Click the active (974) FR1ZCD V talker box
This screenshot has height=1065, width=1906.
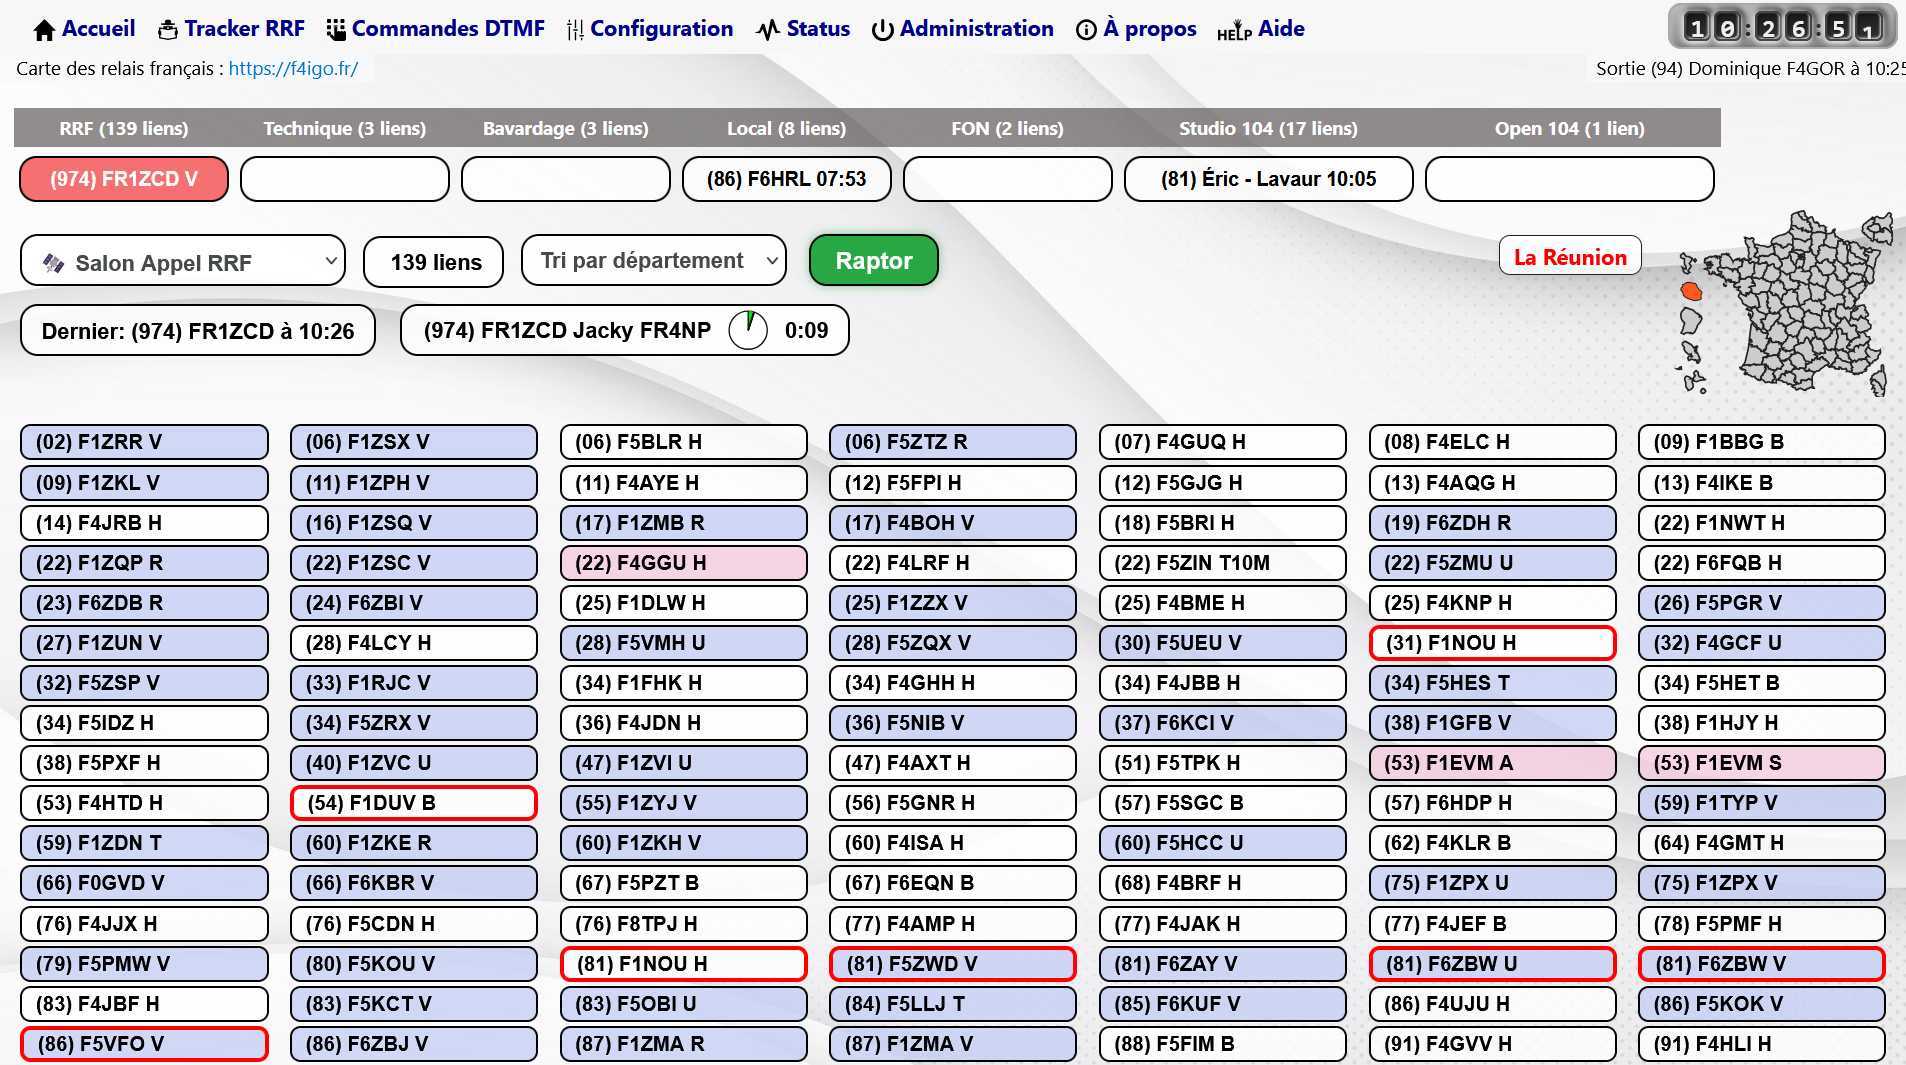pyautogui.click(x=124, y=179)
